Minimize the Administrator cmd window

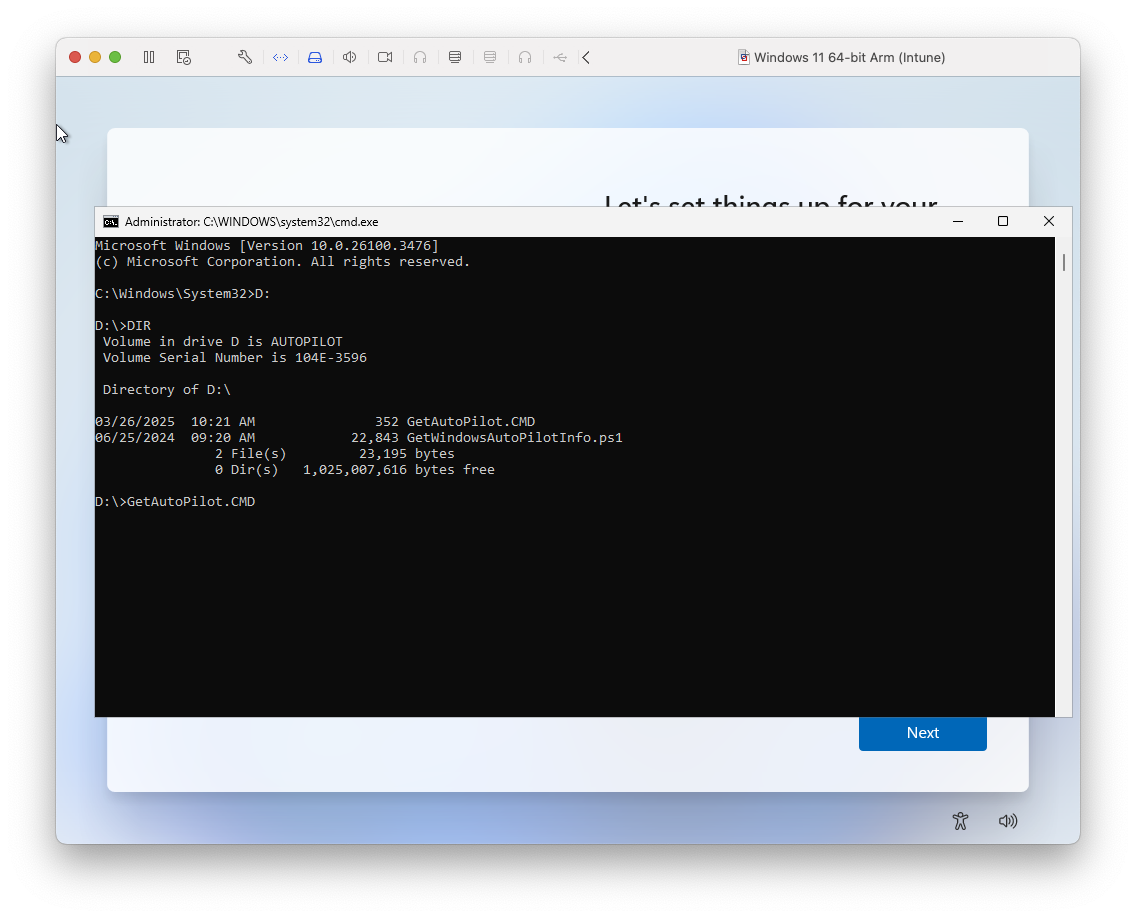[x=958, y=221]
